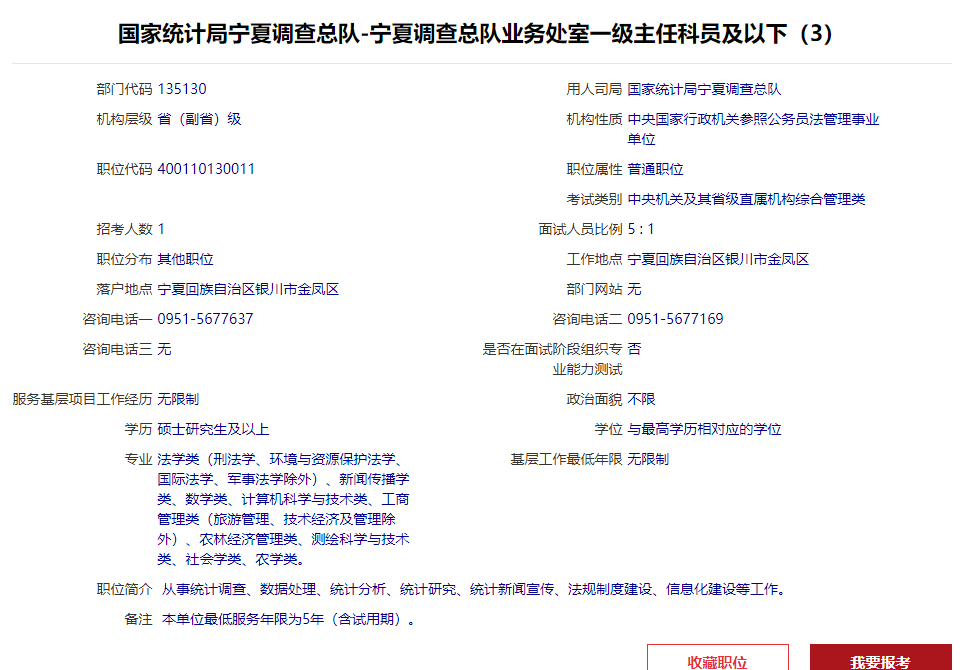The height and width of the screenshot is (670, 968).
Task: Click the 机构层级 value 省（副省）级
Action: point(199,119)
